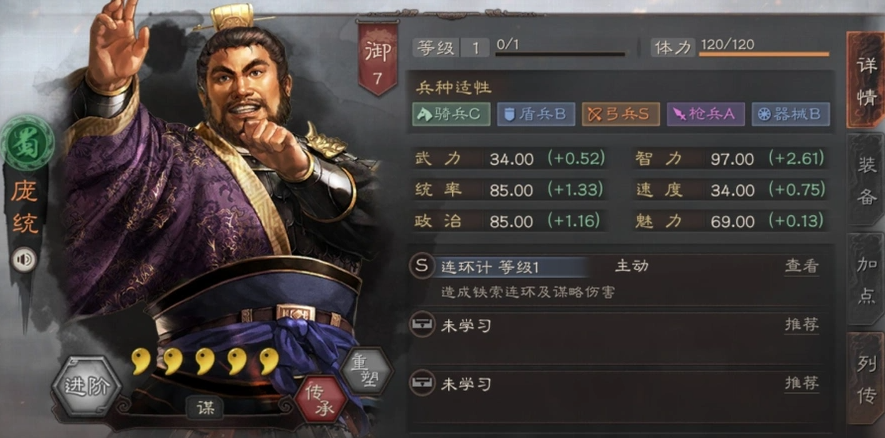
Task: Click 推荐 on second unlearned skill
Action: 801,383
